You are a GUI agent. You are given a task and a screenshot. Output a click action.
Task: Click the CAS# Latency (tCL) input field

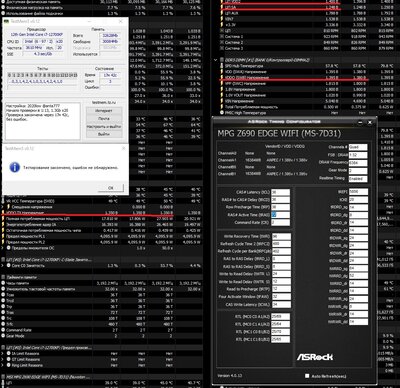tap(280, 192)
